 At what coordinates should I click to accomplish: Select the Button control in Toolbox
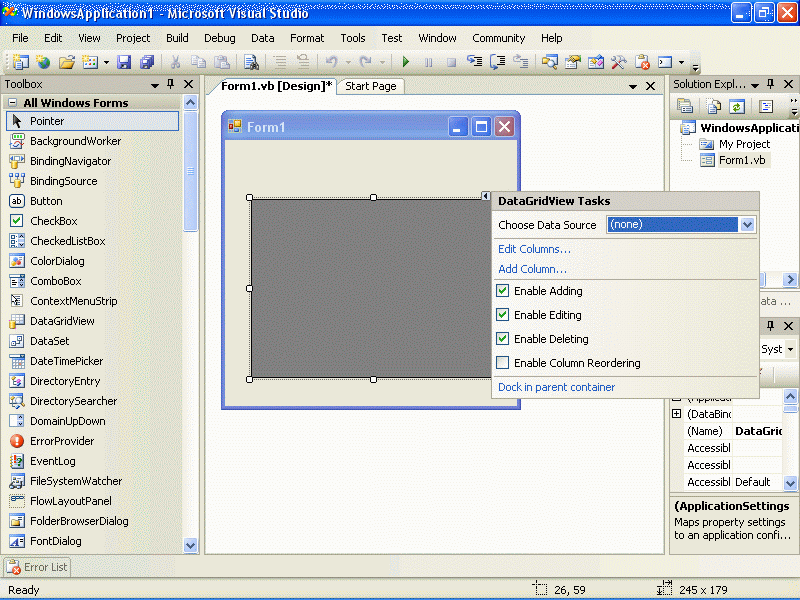pos(93,201)
